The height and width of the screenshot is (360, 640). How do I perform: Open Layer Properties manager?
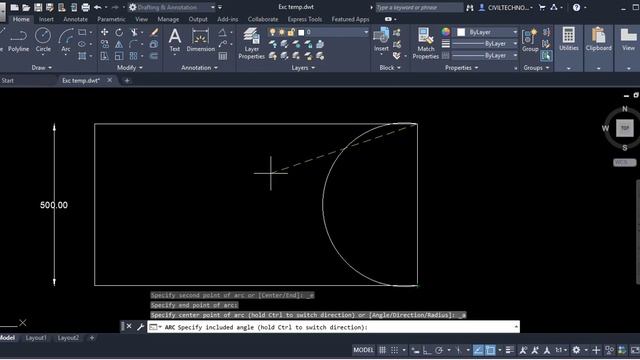click(x=251, y=43)
